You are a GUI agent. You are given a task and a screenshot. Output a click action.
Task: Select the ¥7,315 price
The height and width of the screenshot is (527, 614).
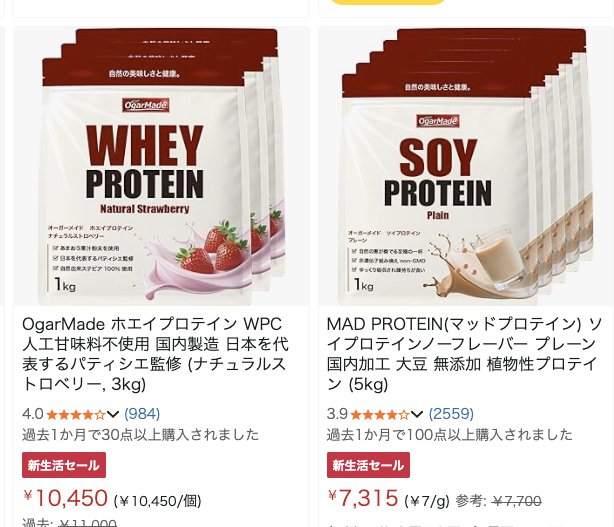coord(363,498)
